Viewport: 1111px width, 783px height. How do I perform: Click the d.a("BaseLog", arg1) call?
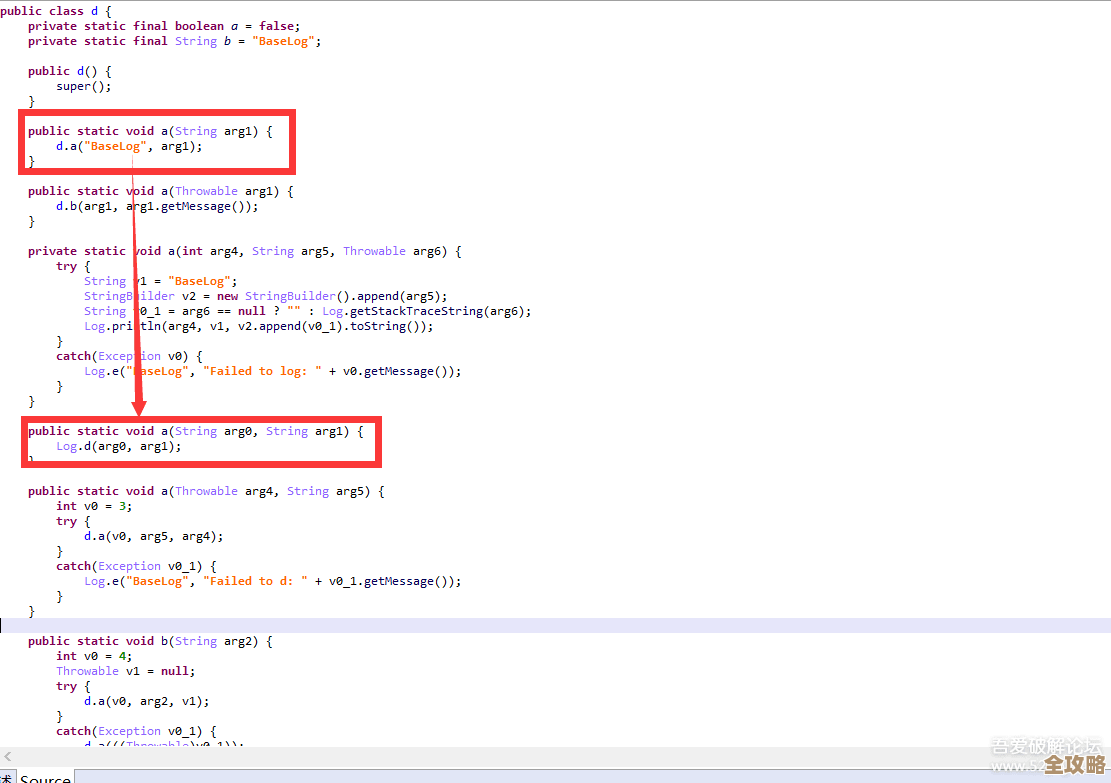tap(129, 146)
